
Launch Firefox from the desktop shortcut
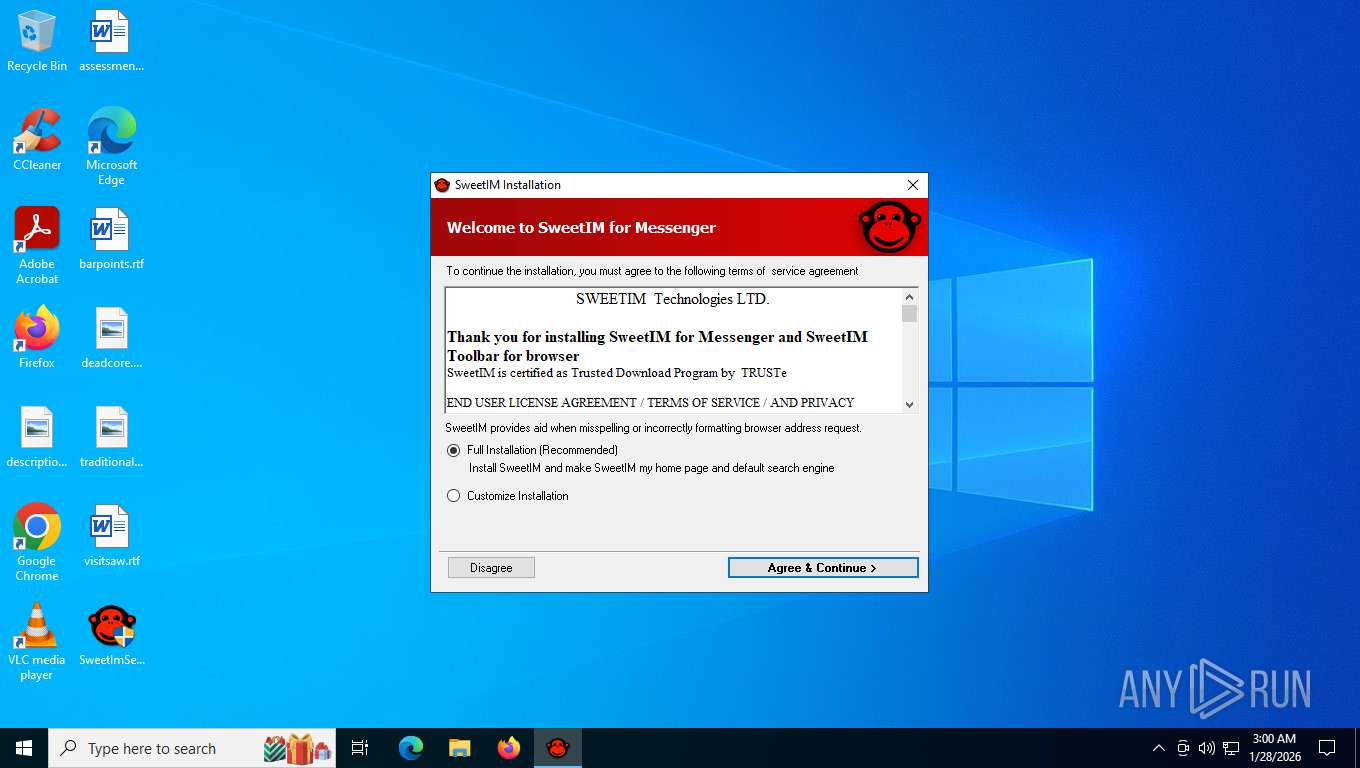click(37, 338)
